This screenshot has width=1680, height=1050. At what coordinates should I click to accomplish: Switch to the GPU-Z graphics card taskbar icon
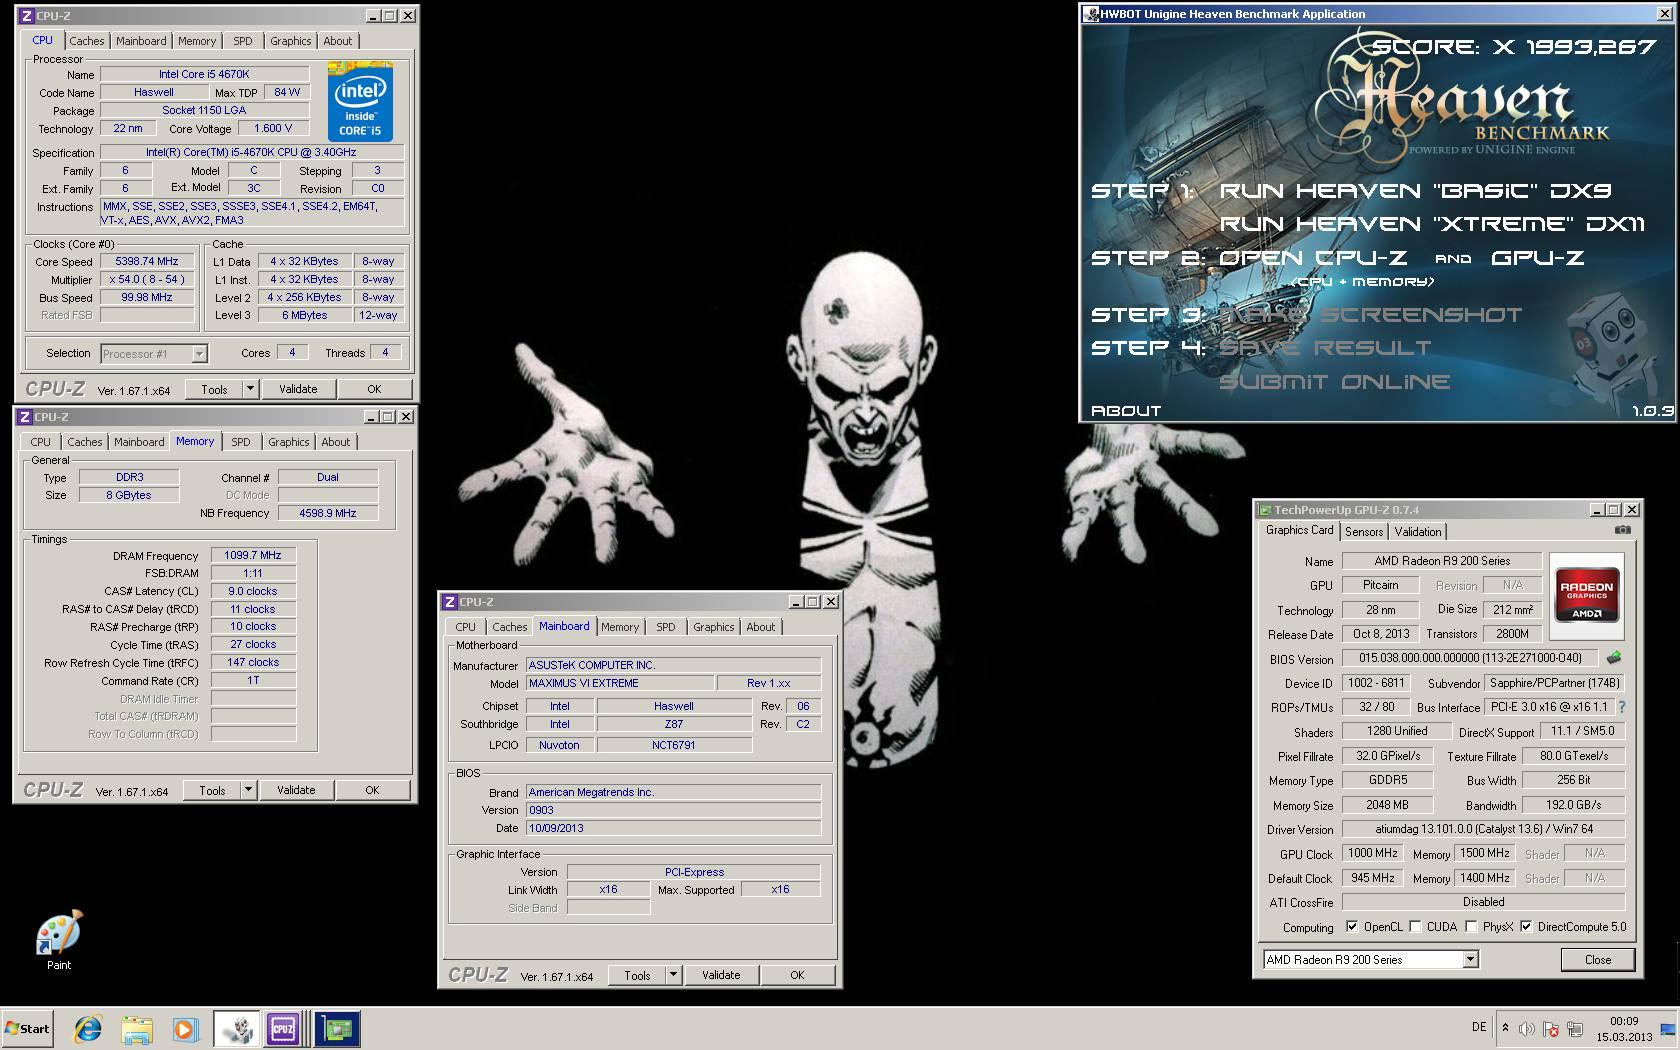pyautogui.click(x=337, y=1029)
